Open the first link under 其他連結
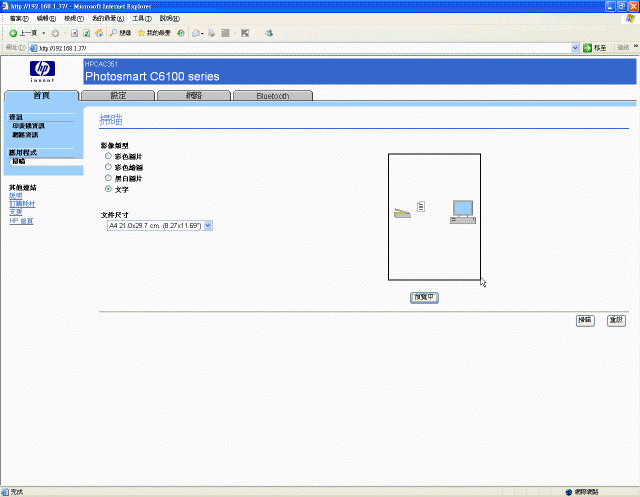Viewport: 640px width, 497px height. click(16, 196)
